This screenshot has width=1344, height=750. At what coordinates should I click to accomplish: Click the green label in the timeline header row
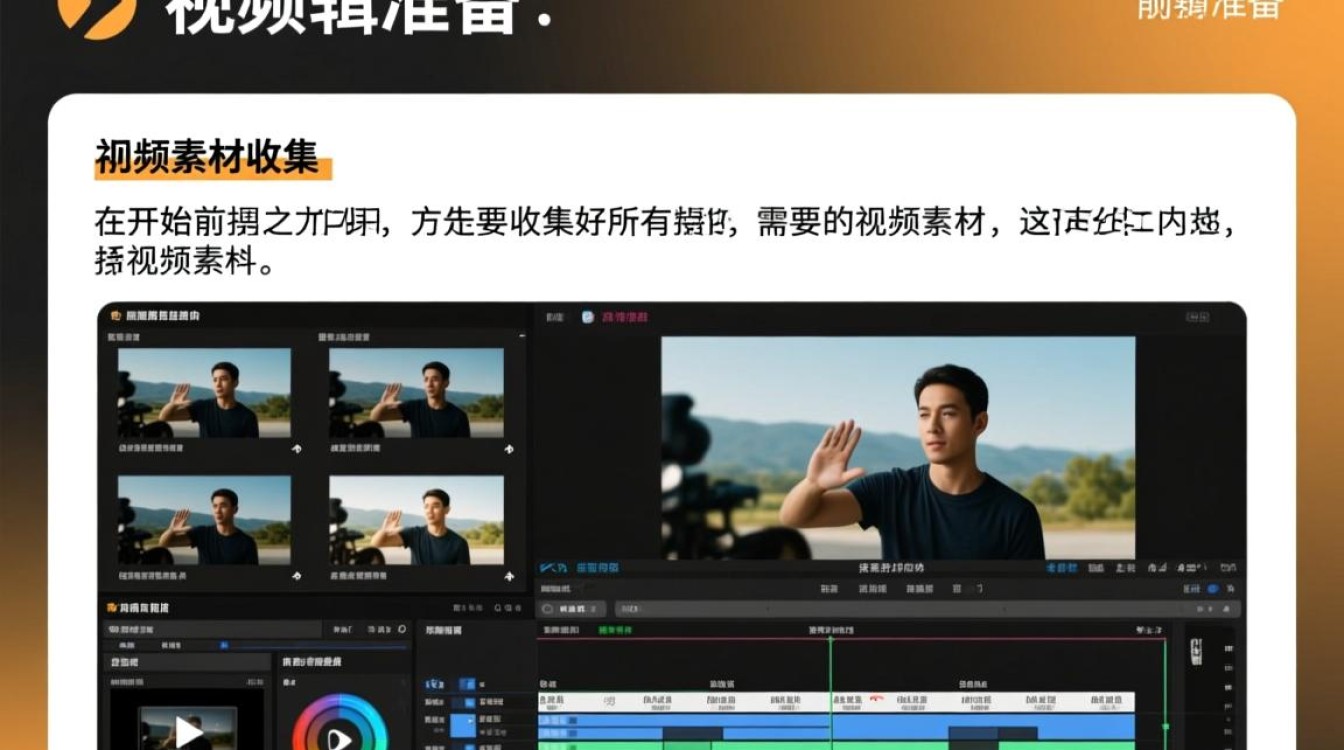pos(614,631)
